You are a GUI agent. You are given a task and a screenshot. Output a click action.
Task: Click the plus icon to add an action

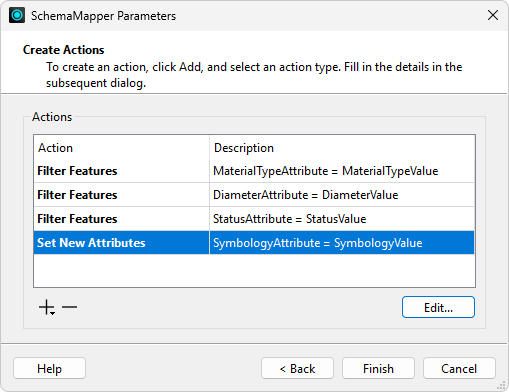(x=47, y=307)
